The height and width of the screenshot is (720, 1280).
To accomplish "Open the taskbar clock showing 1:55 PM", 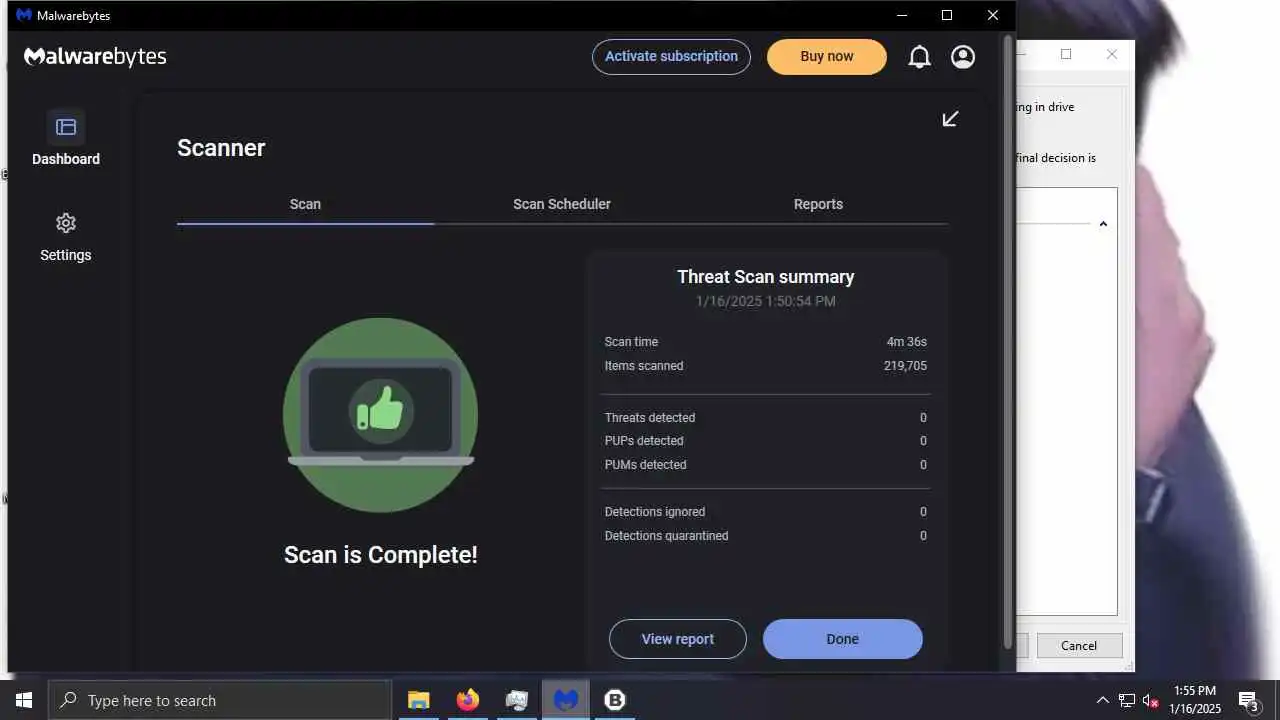I will pyautogui.click(x=1195, y=700).
